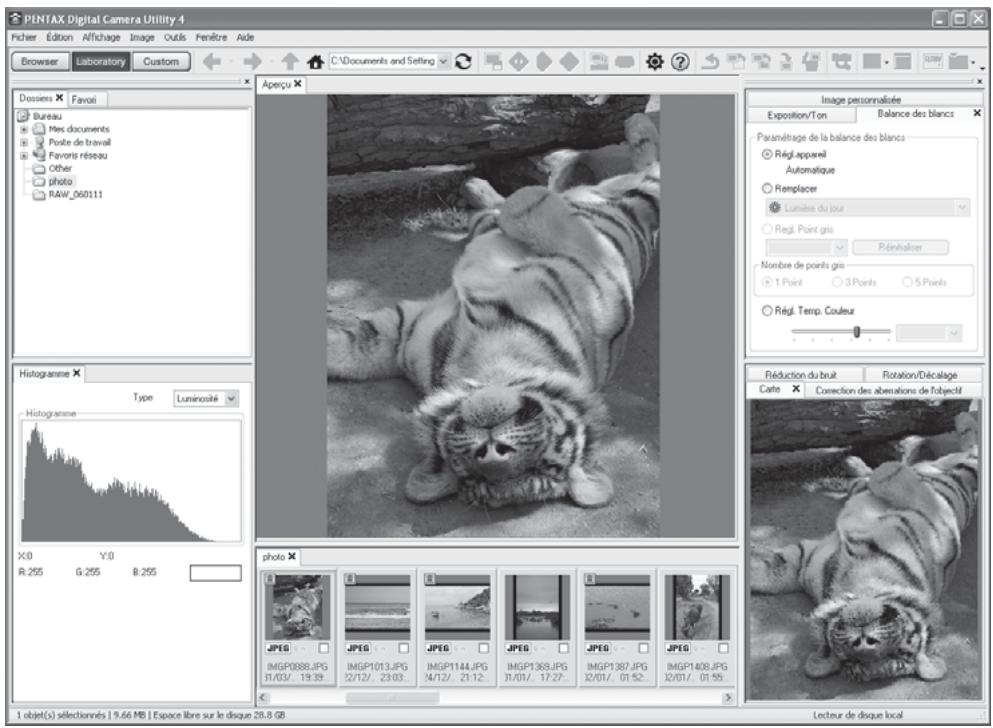This screenshot has height=728, width=993.
Task: Click the Custom mode button
Action: [161, 61]
